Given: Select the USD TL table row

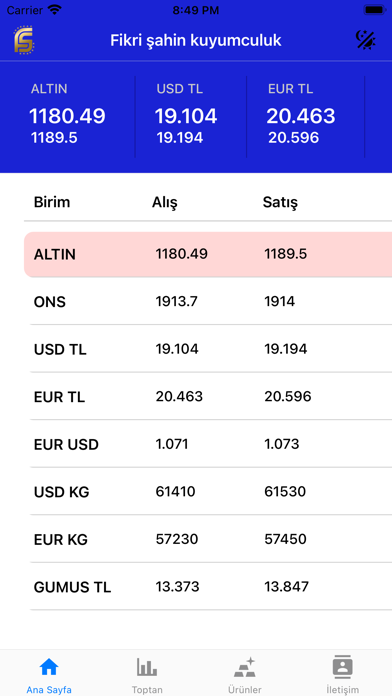Looking at the screenshot, I should pos(211,349).
